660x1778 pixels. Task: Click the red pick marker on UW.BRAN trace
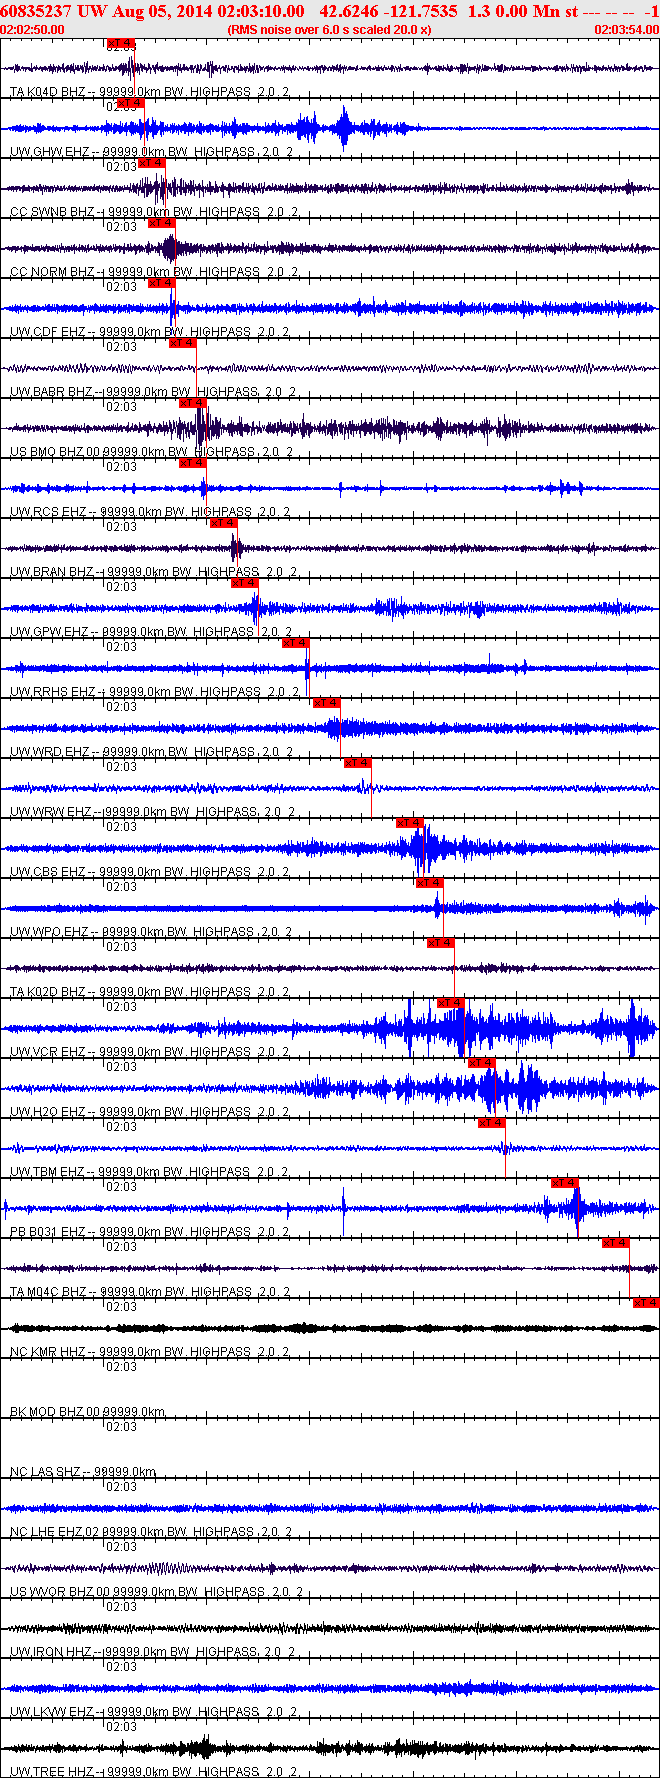coord(224,523)
